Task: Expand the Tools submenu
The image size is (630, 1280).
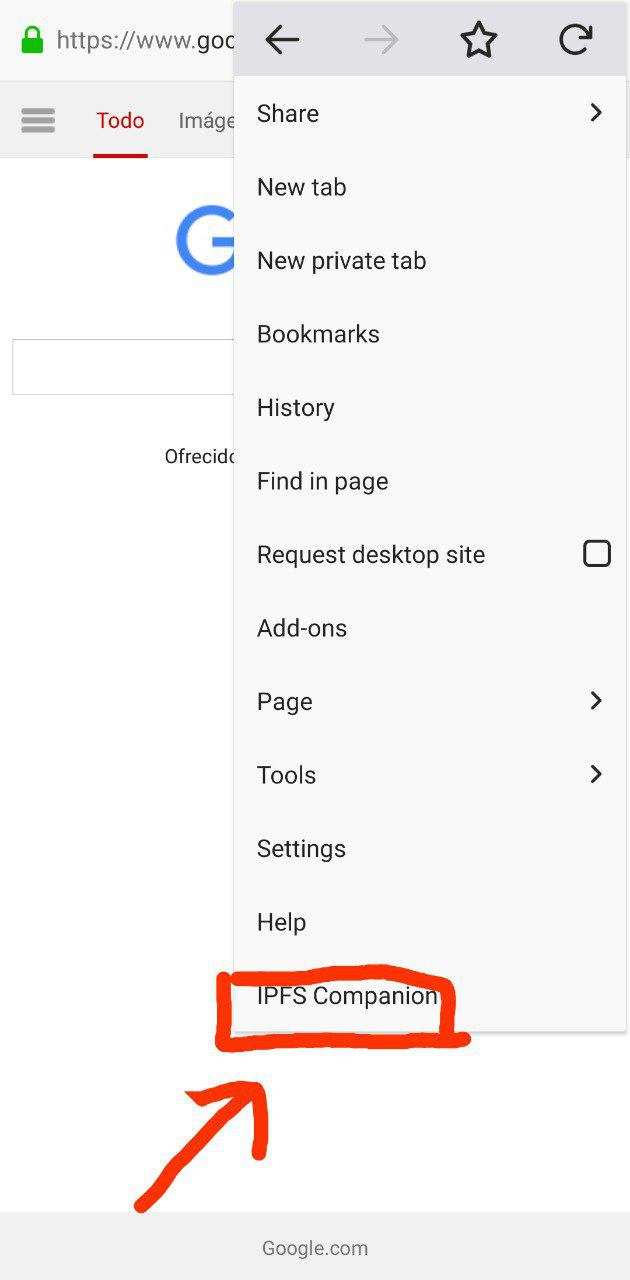Action: (x=430, y=775)
